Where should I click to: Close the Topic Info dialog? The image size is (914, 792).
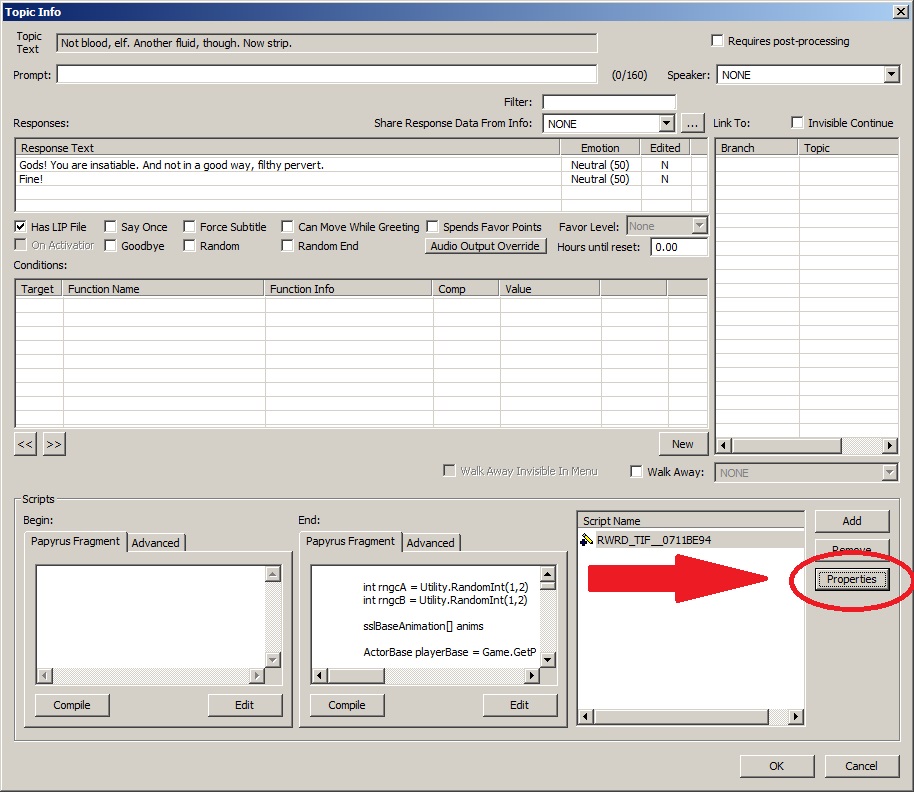pos(899,11)
